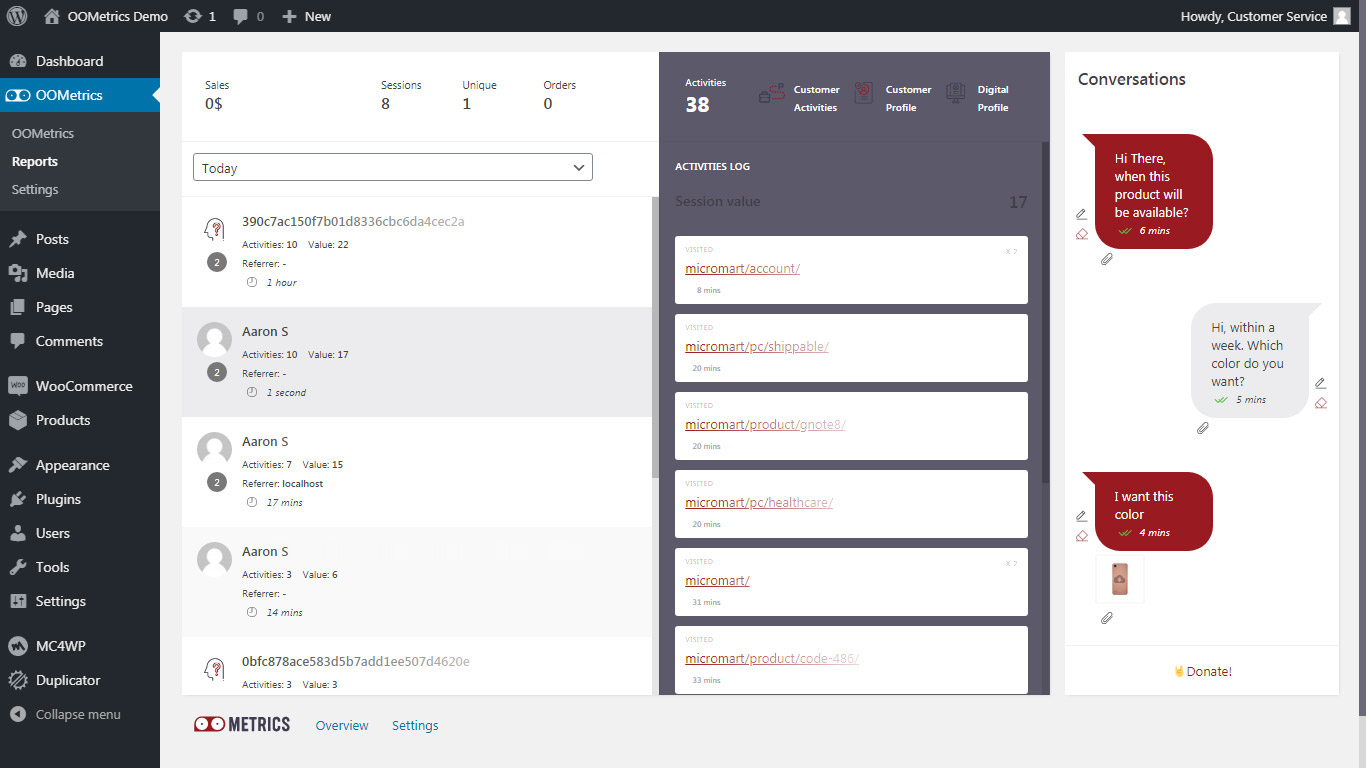This screenshot has height=768, width=1366.
Task: Open the Settings footer link
Action: 415,725
